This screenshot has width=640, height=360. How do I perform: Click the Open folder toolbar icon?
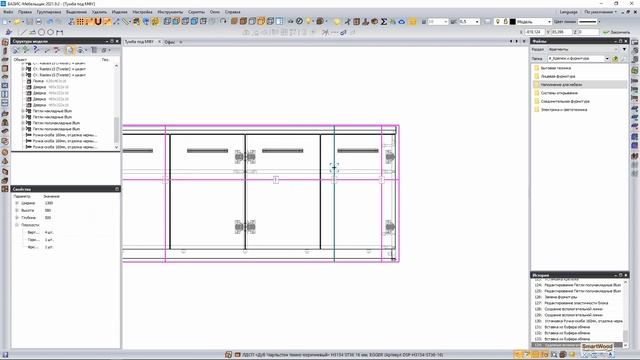pyautogui.click(x=16, y=22)
